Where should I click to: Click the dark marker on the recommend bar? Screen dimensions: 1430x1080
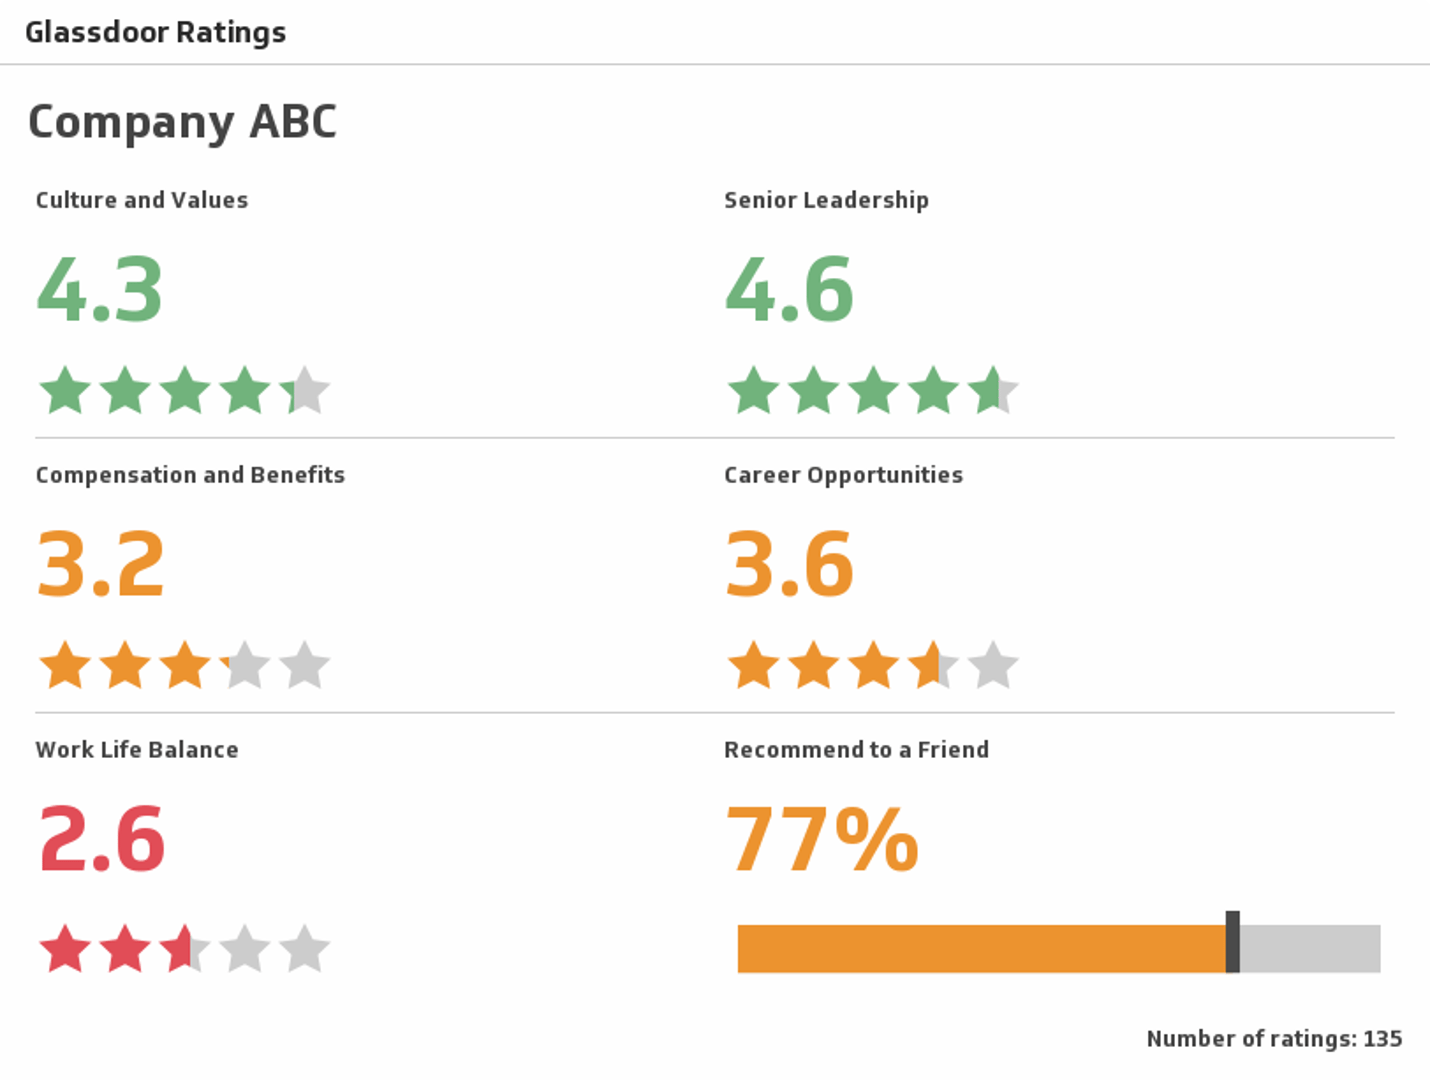pos(1233,941)
